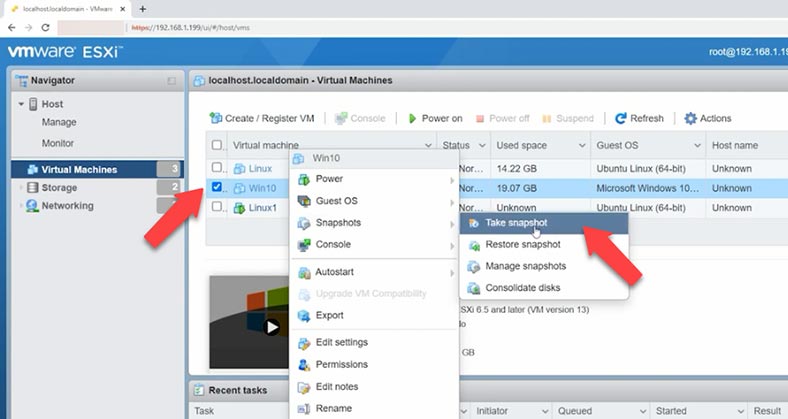Go back with browser back arrow

(x=12, y=28)
